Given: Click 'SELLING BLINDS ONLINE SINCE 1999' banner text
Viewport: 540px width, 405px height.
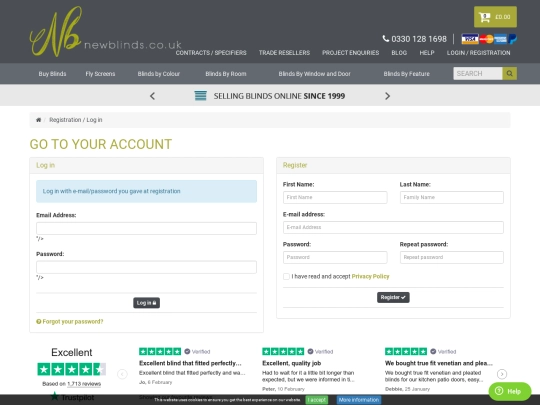Looking at the screenshot, I should 279,96.
